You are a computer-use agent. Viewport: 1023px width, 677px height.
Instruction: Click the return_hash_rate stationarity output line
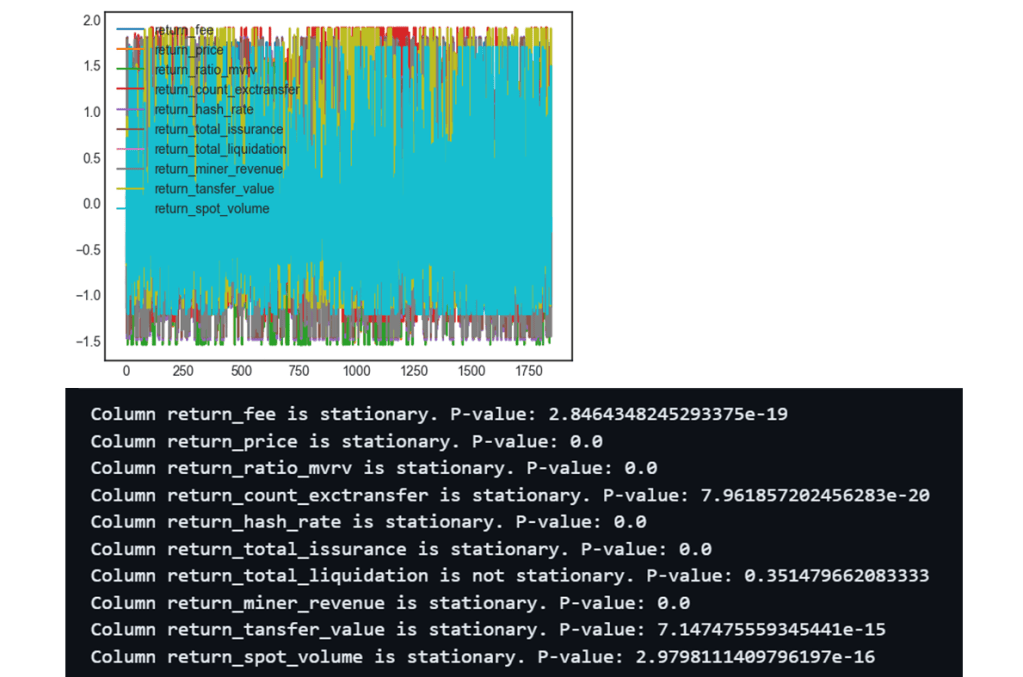pos(368,522)
